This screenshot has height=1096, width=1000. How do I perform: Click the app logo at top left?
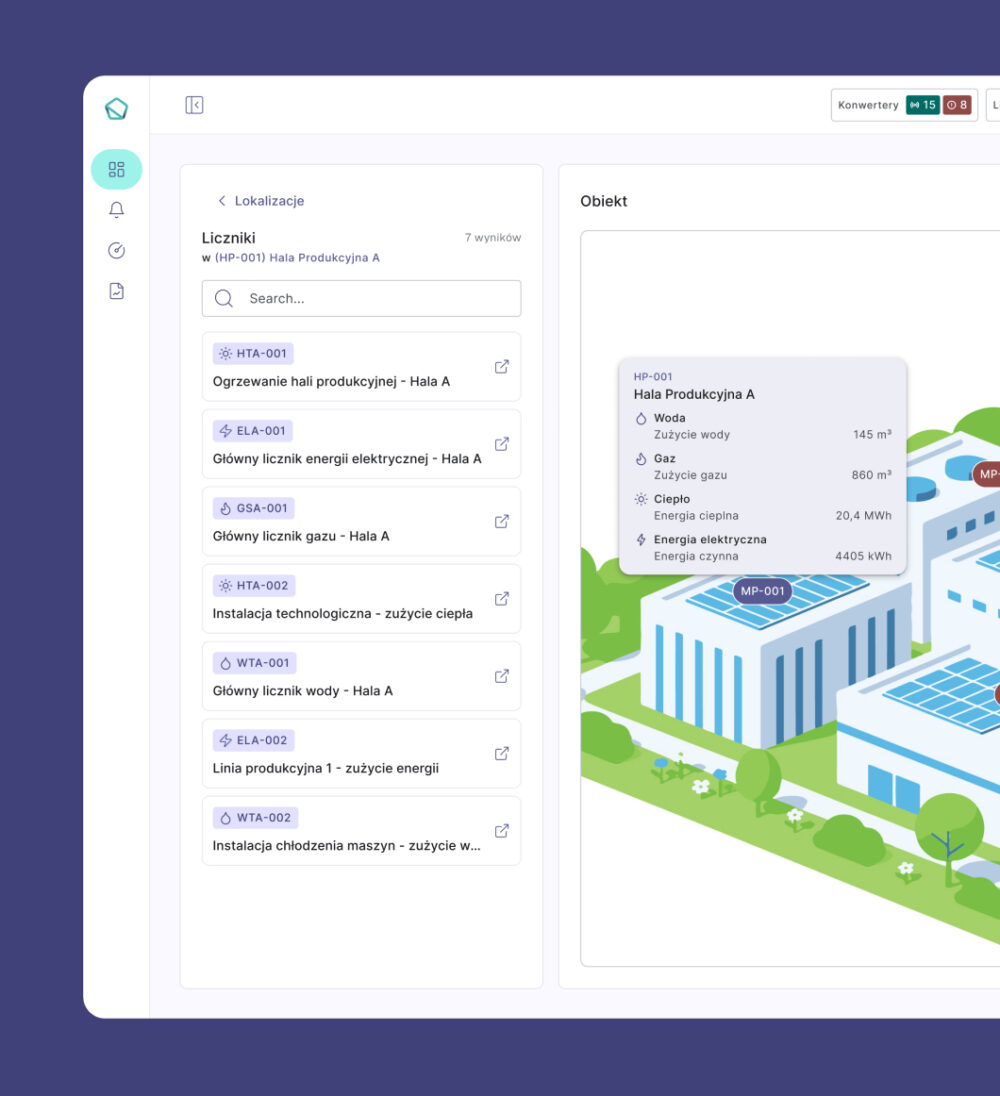(116, 109)
